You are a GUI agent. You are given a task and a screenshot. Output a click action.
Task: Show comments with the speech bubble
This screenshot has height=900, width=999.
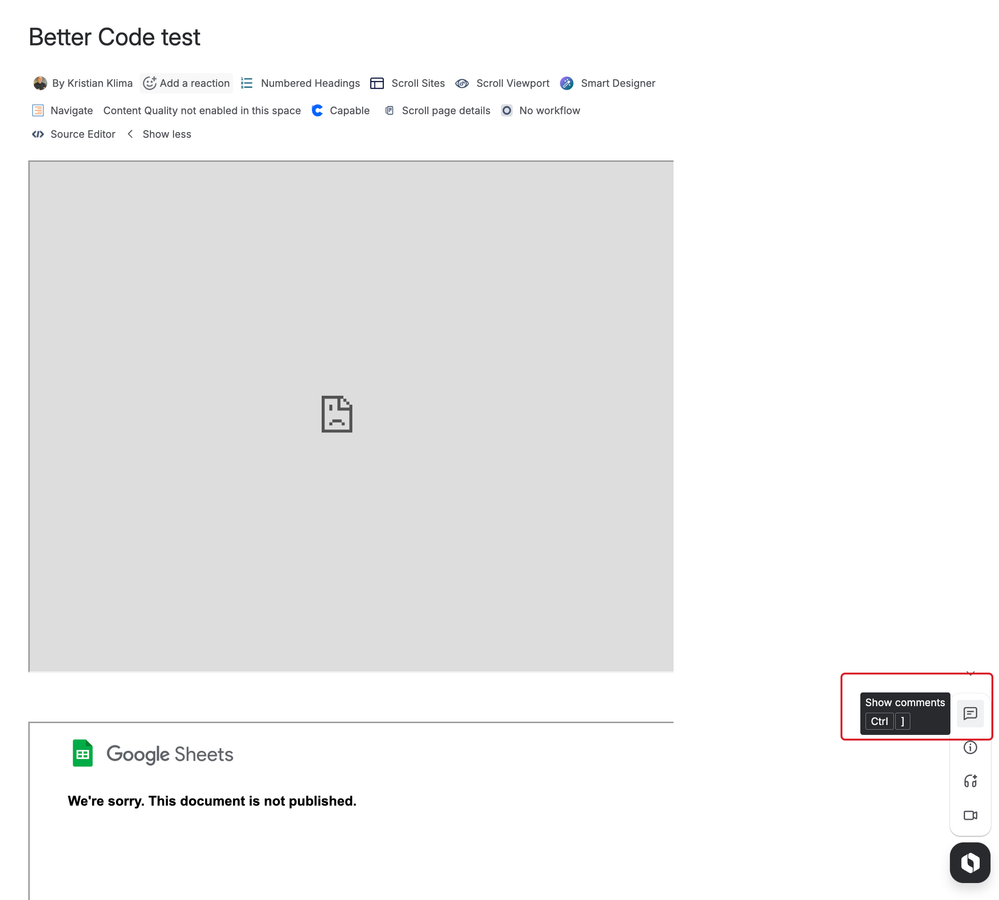click(x=969, y=713)
